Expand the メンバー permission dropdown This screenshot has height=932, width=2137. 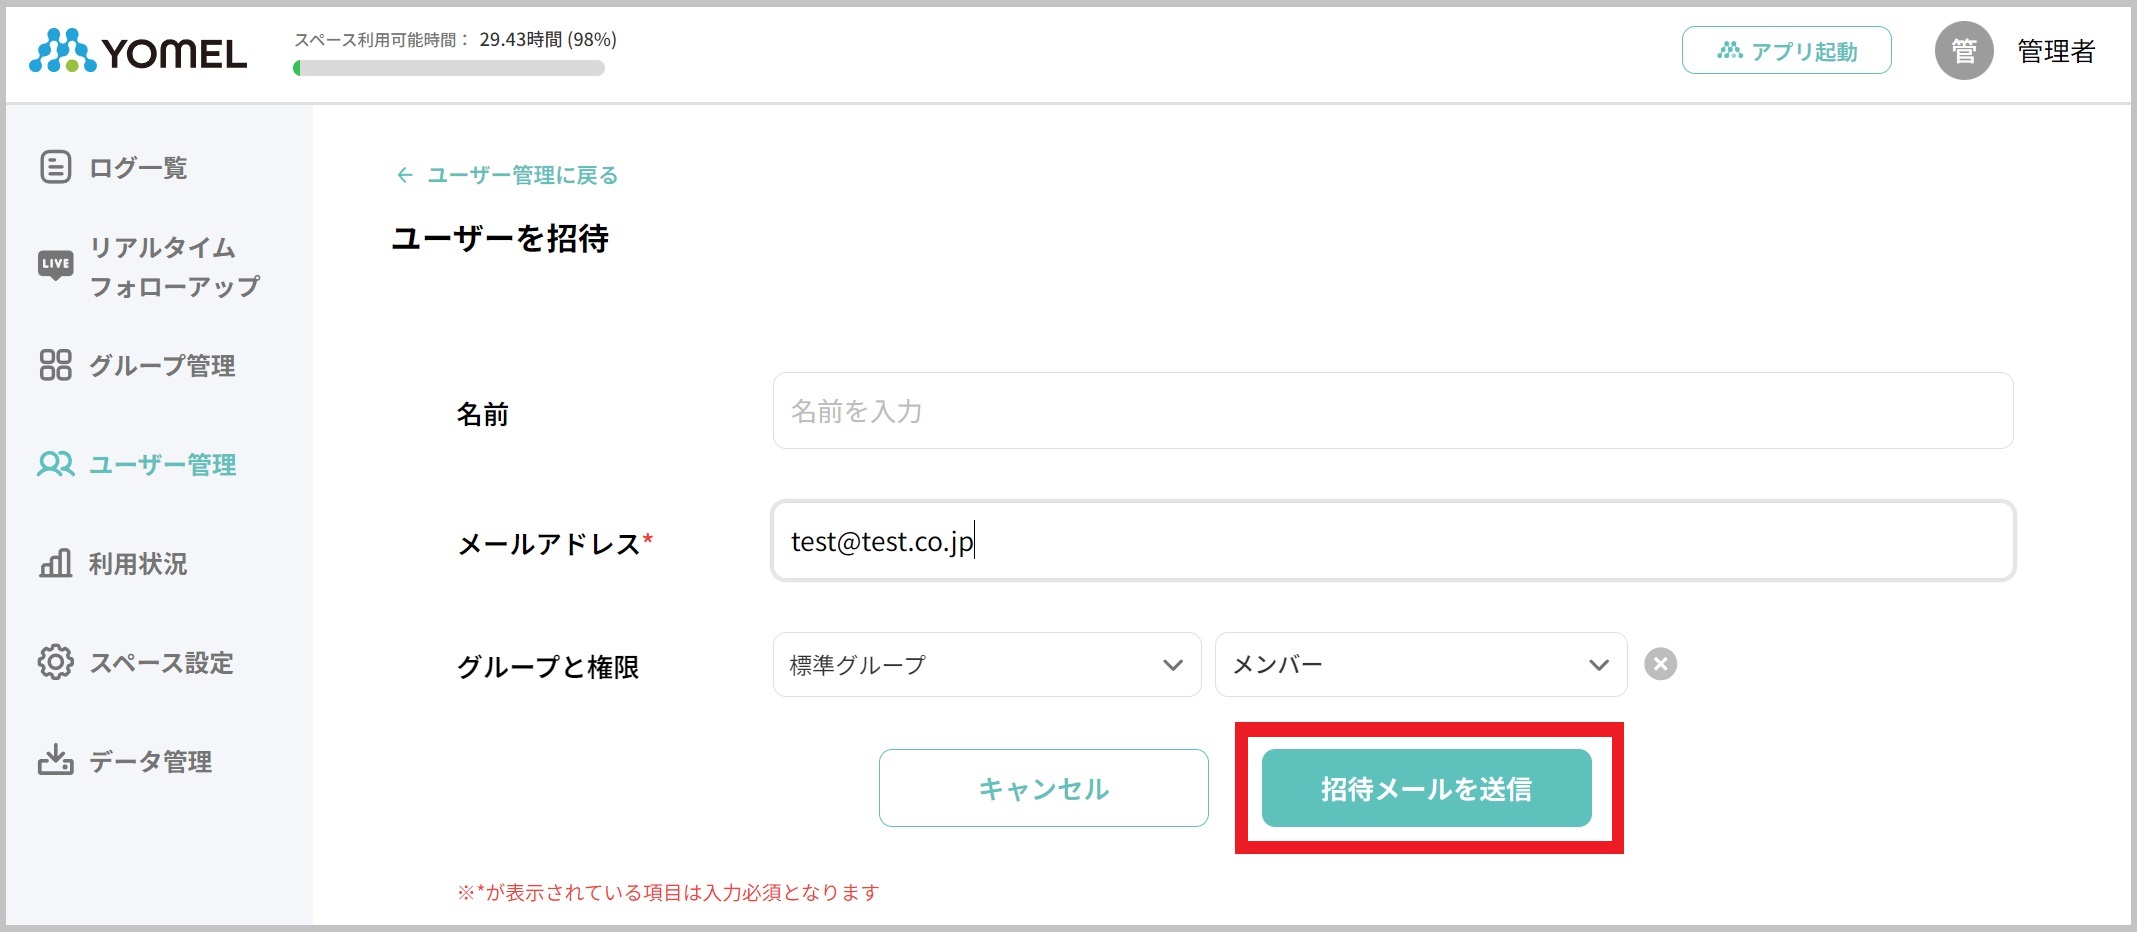pyautogui.click(x=1420, y=664)
